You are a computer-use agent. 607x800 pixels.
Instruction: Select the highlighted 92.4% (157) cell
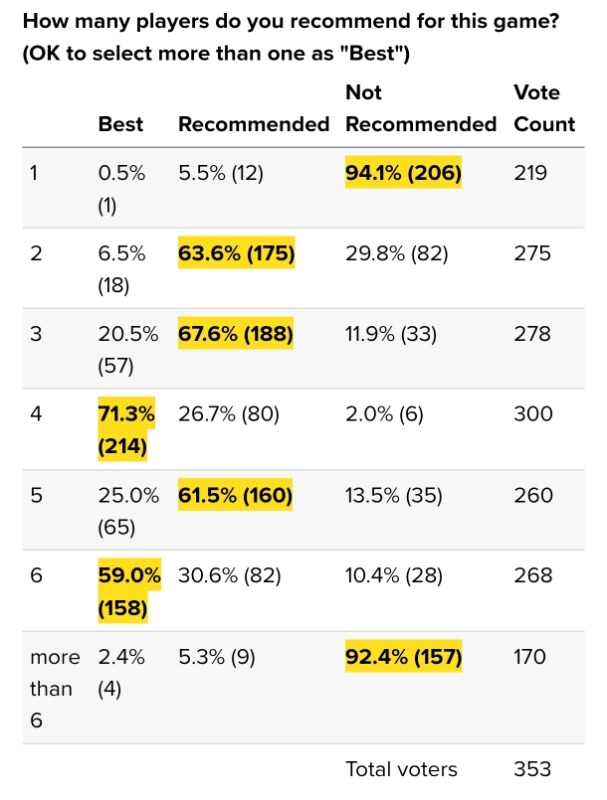pyautogui.click(x=402, y=657)
